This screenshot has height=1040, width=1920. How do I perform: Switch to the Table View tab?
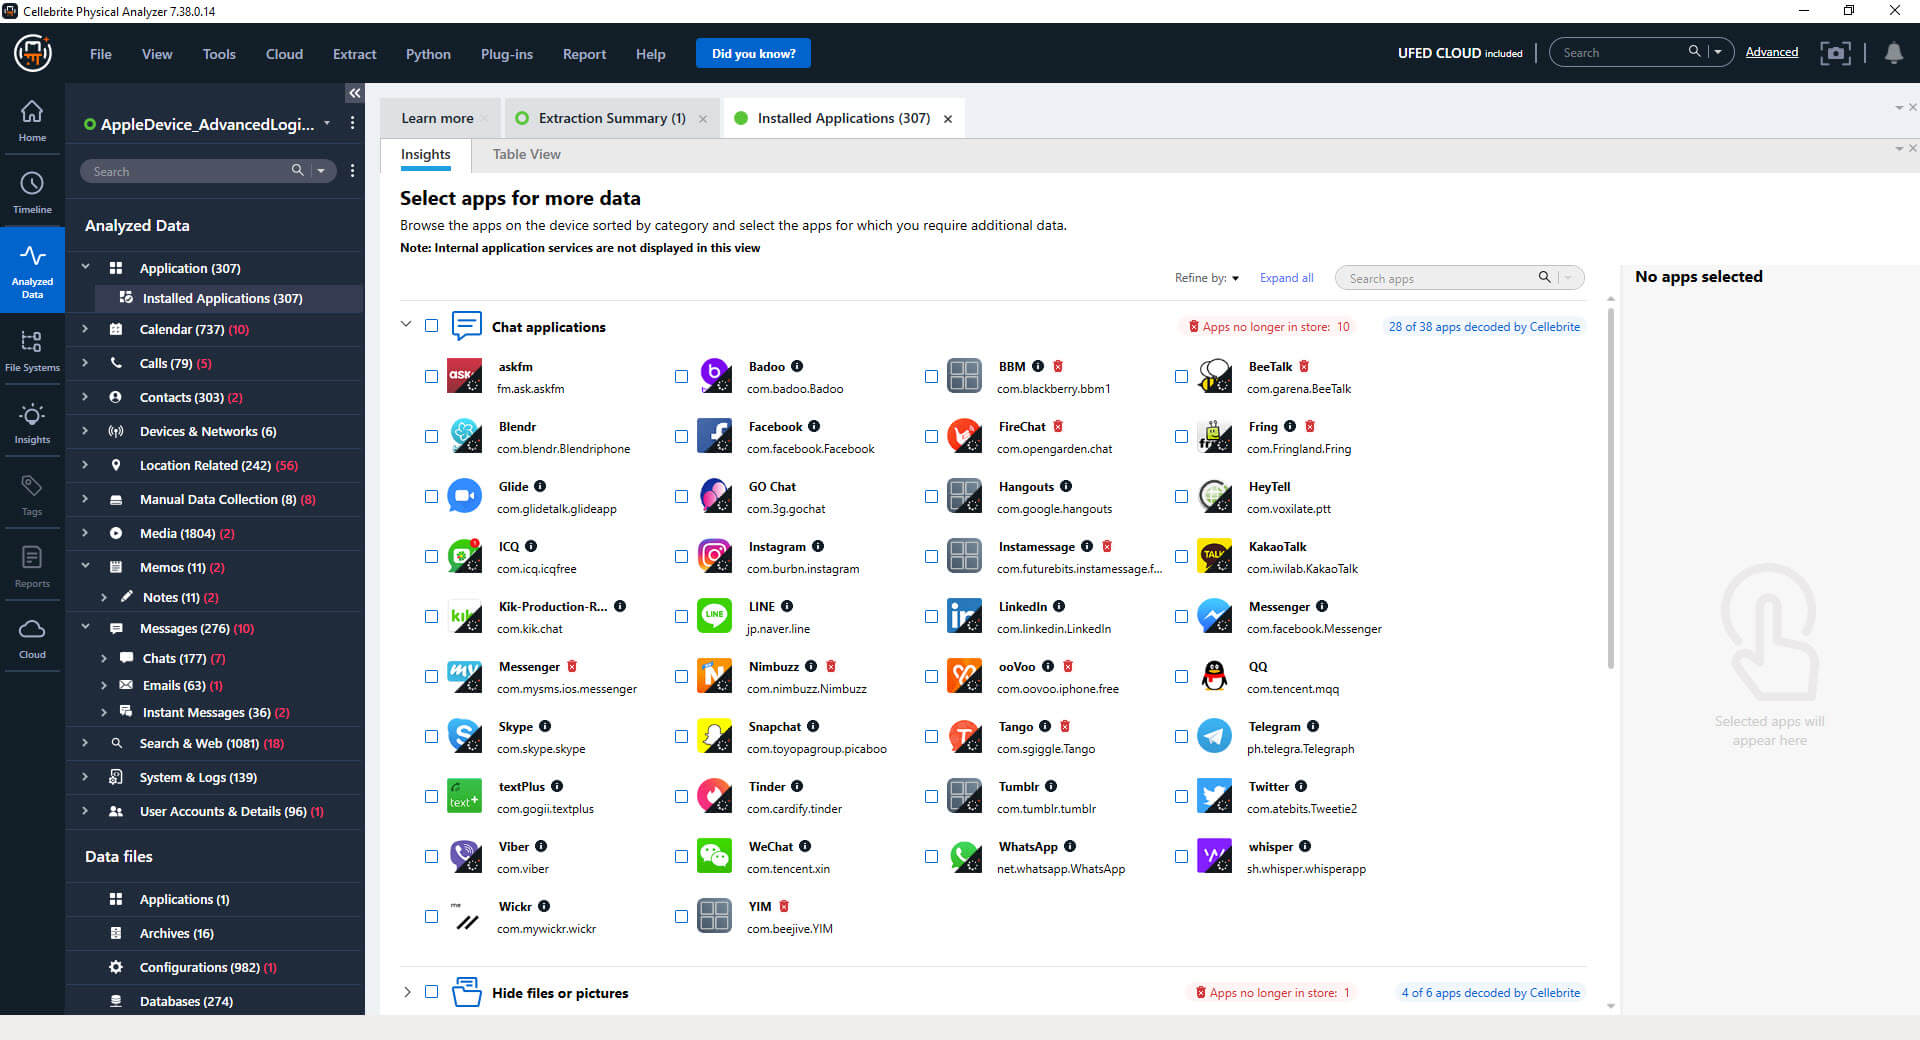[x=526, y=154]
